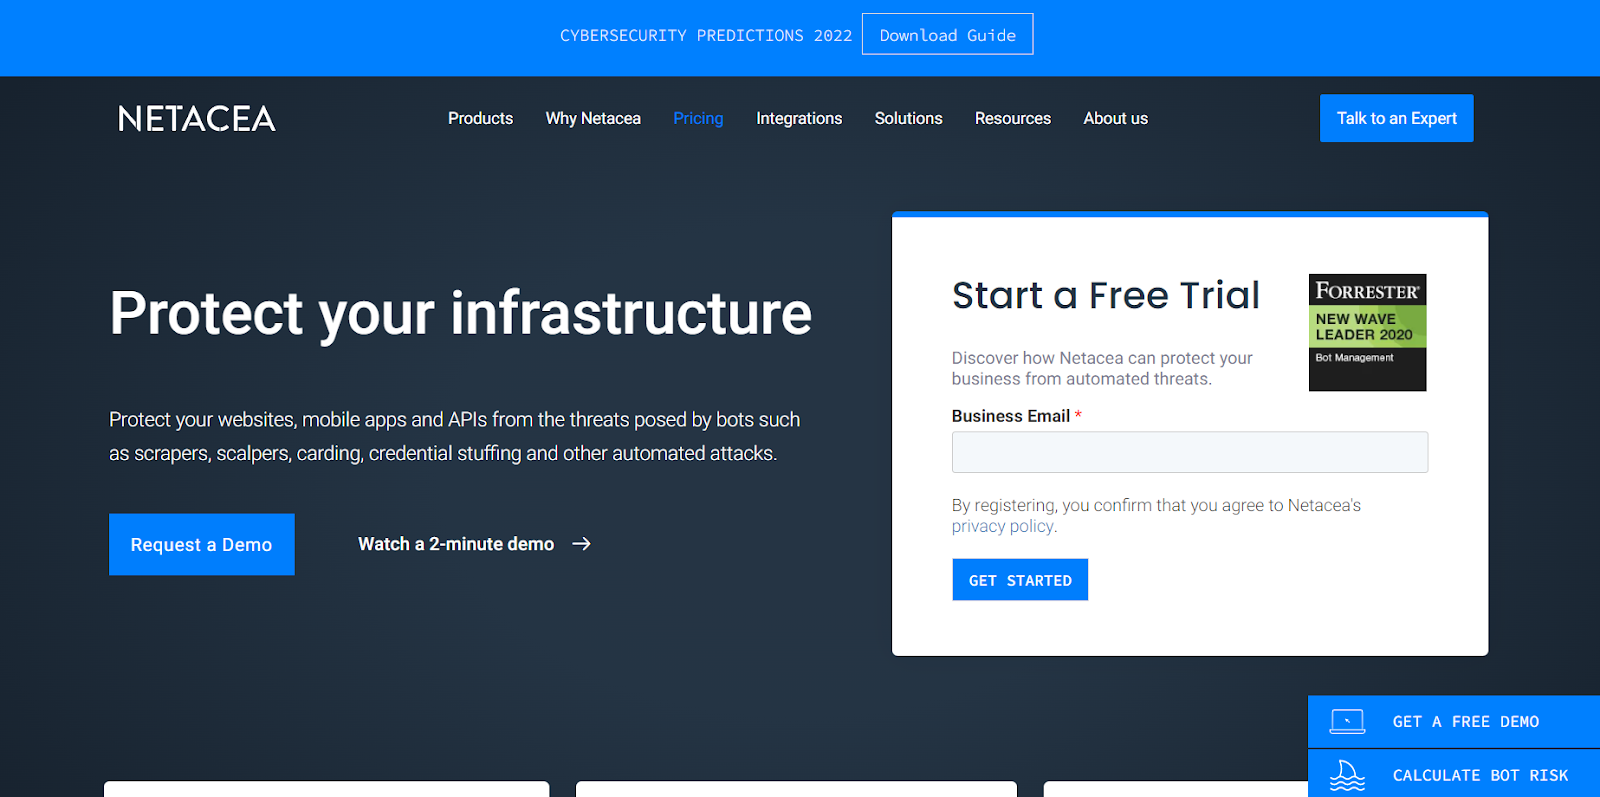Click the Start a Free Trial heading
Viewport: 1600px width, 797px height.
coord(1105,296)
